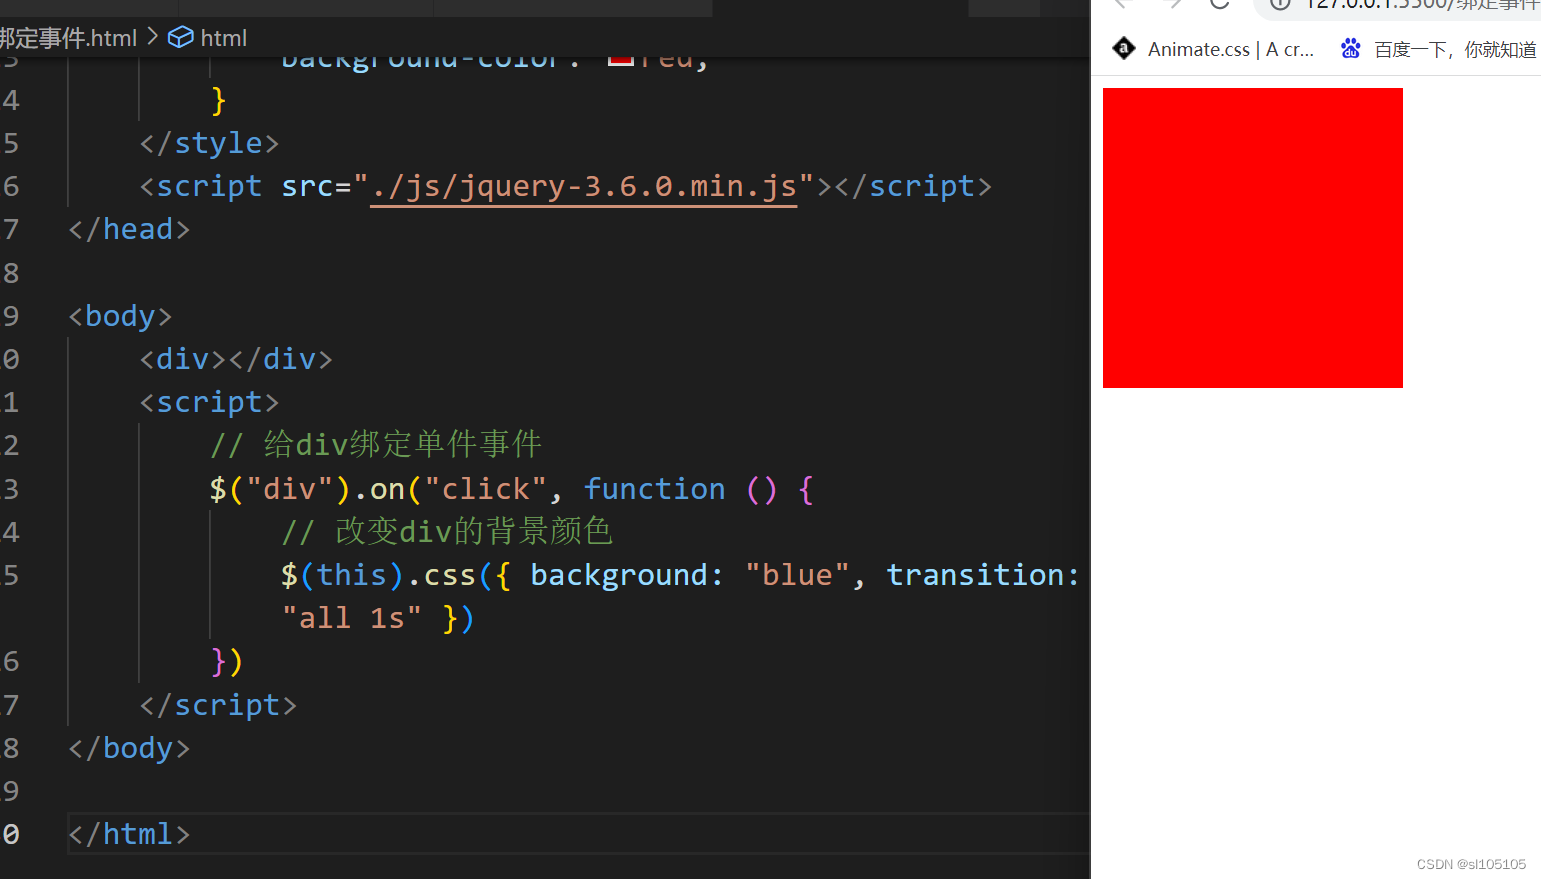This screenshot has width=1541, height=879.
Task: Click the closing head tag
Action: [129, 229]
